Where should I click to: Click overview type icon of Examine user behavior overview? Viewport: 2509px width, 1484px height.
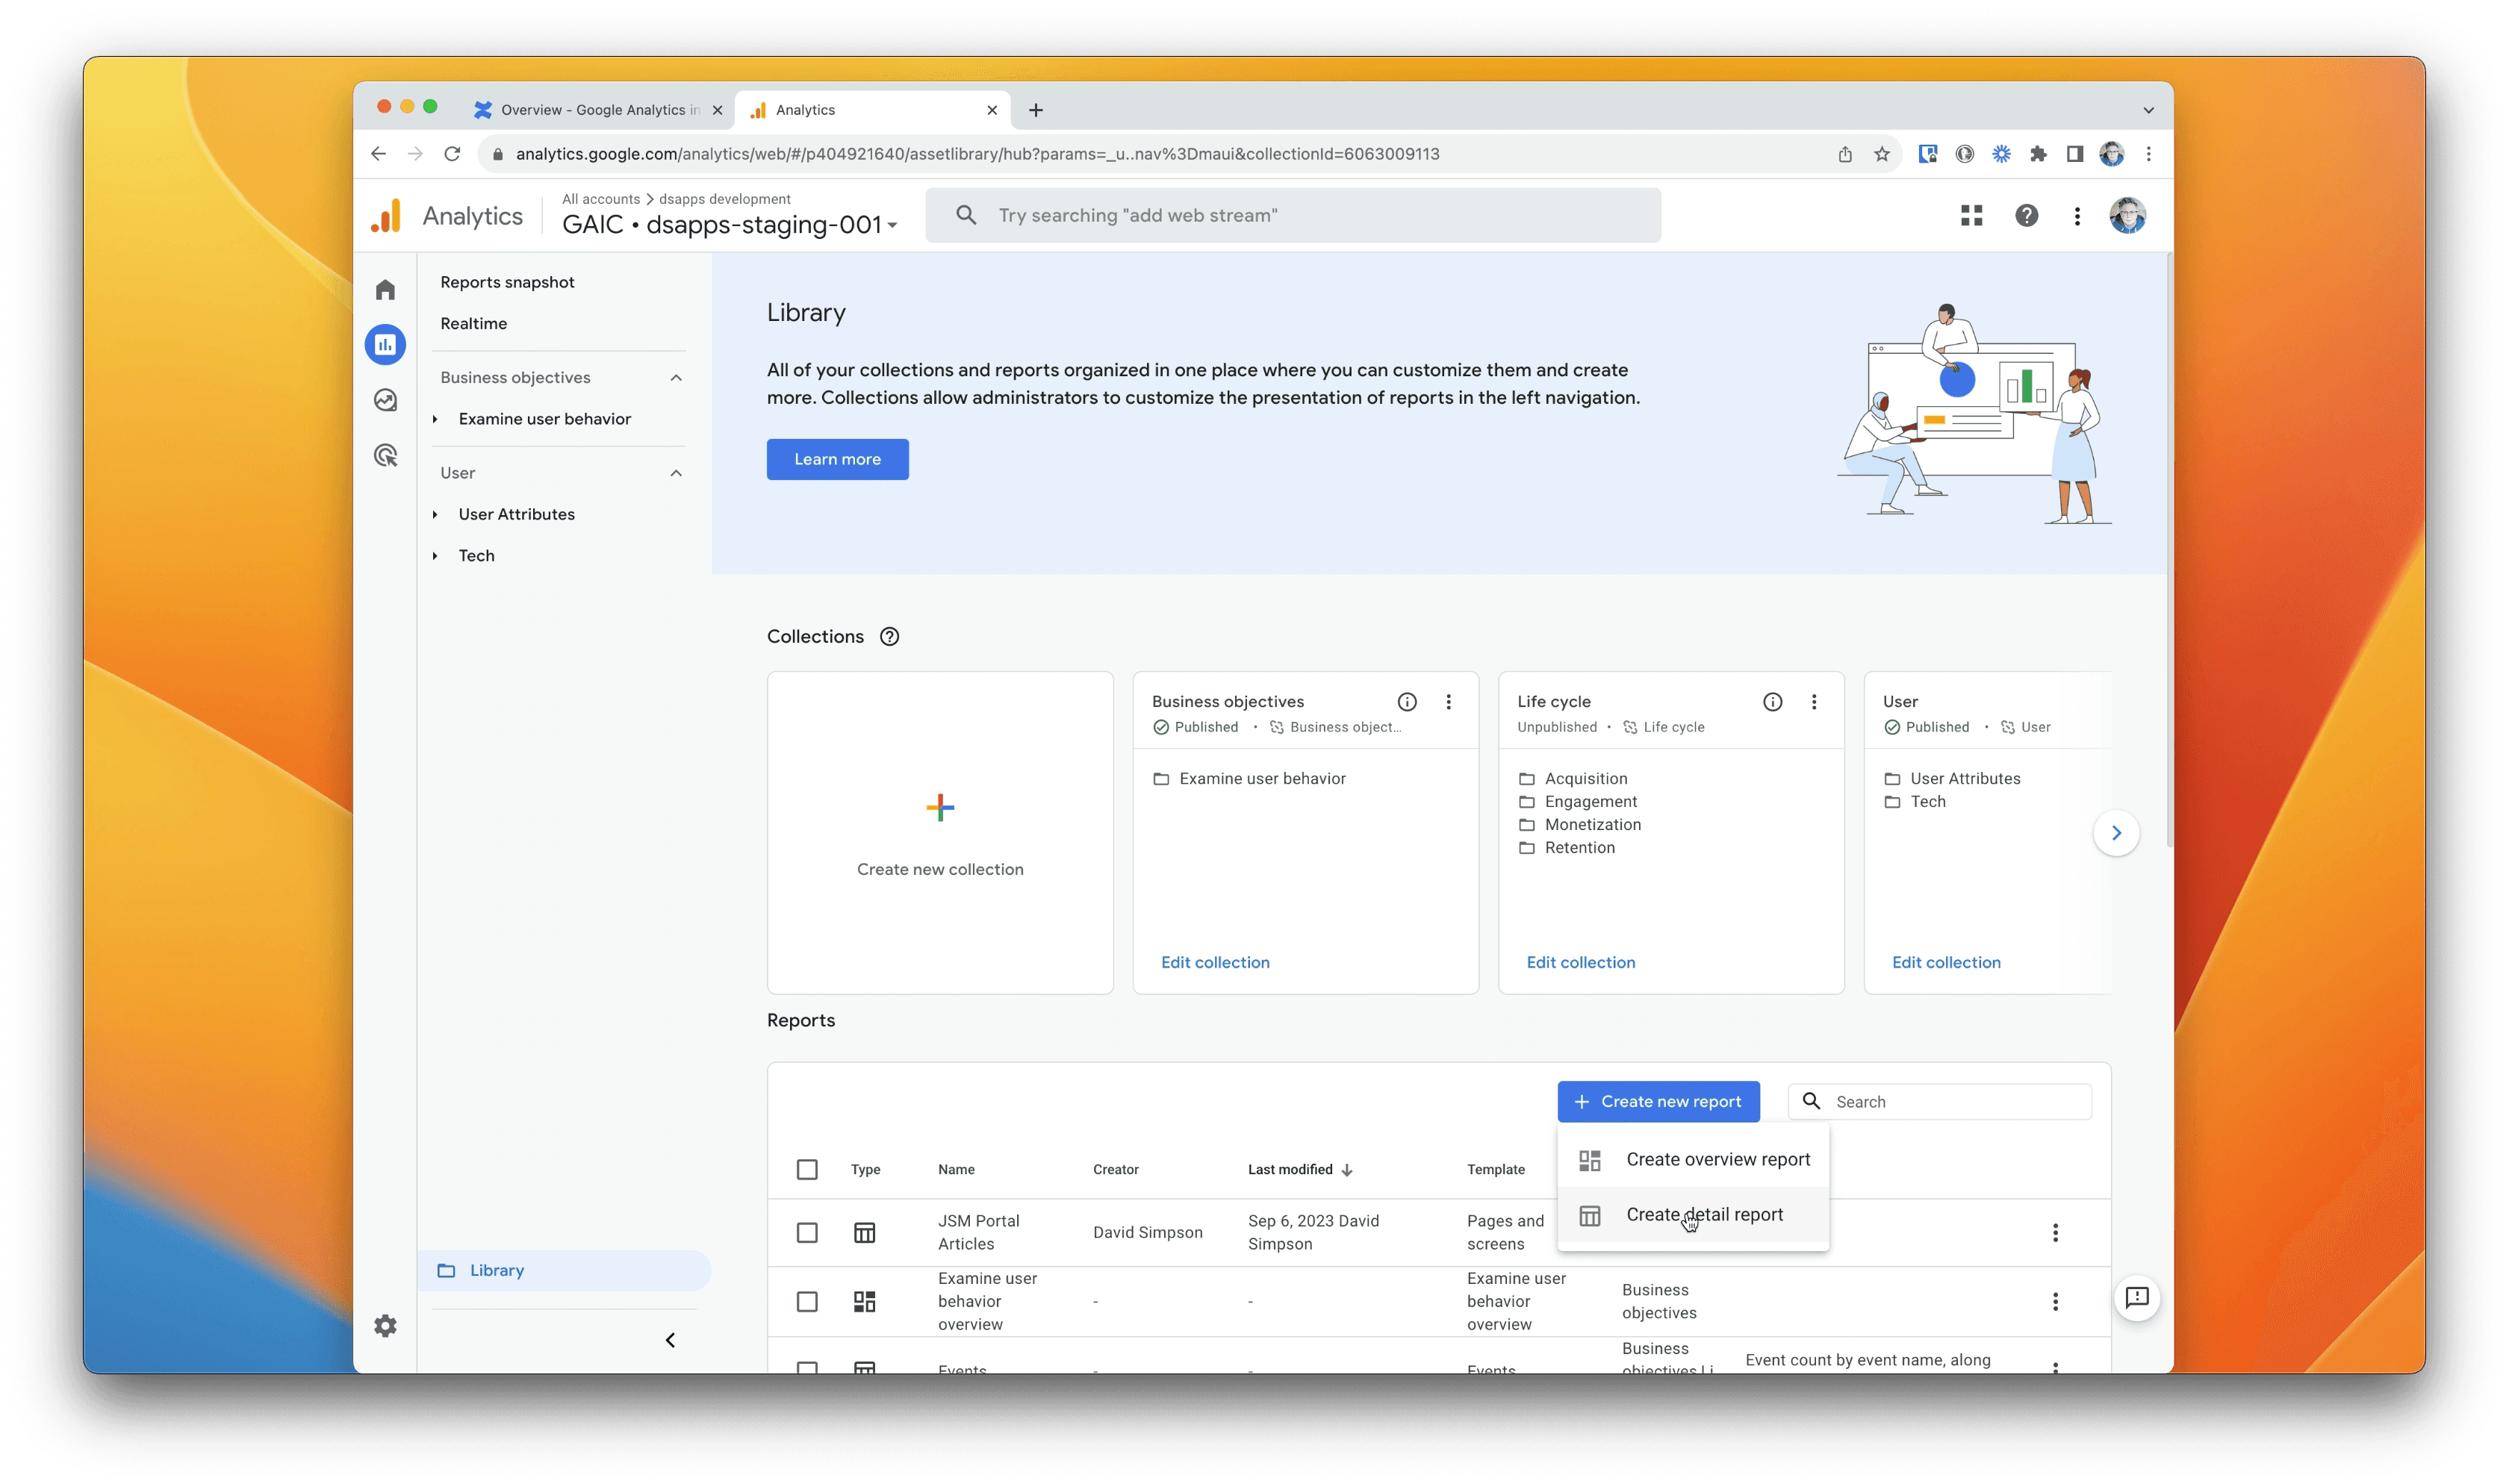[x=864, y=1302]
